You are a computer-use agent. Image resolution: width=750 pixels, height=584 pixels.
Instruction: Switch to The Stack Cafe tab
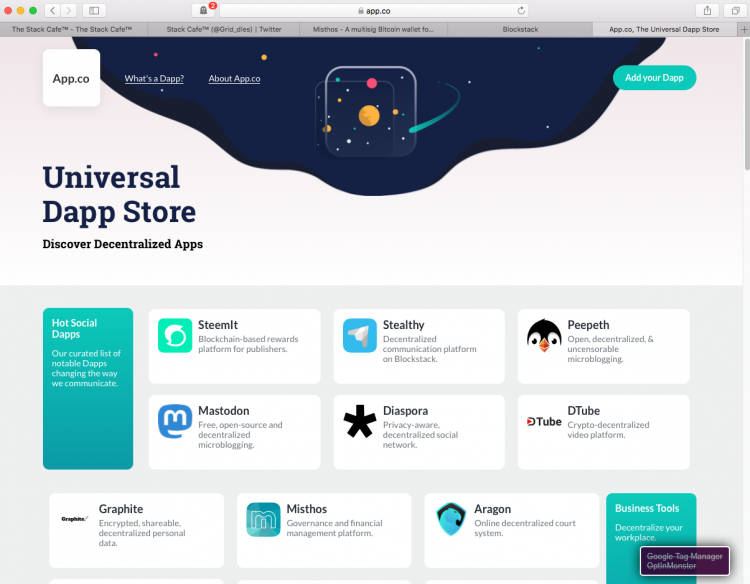click(x=74, y=29)
